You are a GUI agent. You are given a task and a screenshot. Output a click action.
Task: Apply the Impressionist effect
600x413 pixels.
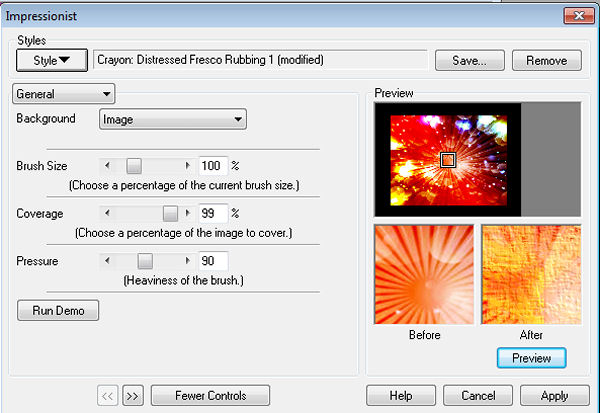click(x=554, y=395)
